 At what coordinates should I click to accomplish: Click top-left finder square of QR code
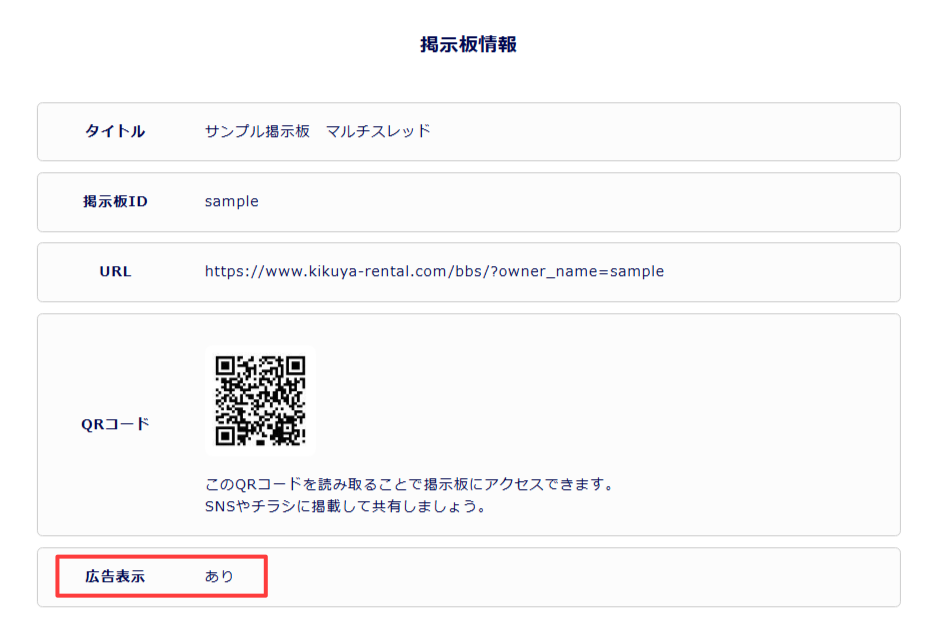point(226,366)
